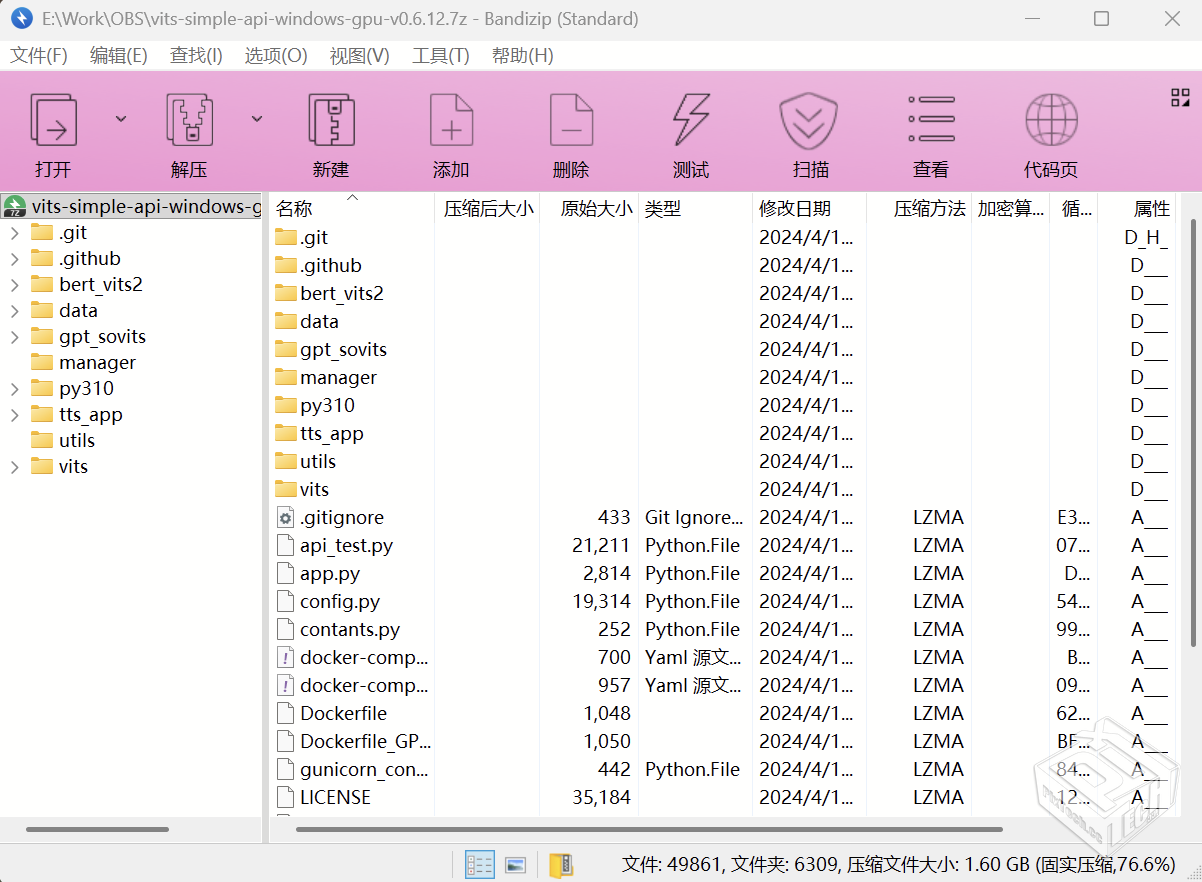Viewport: 1202px width, 882px height.
Task: Click the toolbar layout icon at top right
Action: [1180, 97]
